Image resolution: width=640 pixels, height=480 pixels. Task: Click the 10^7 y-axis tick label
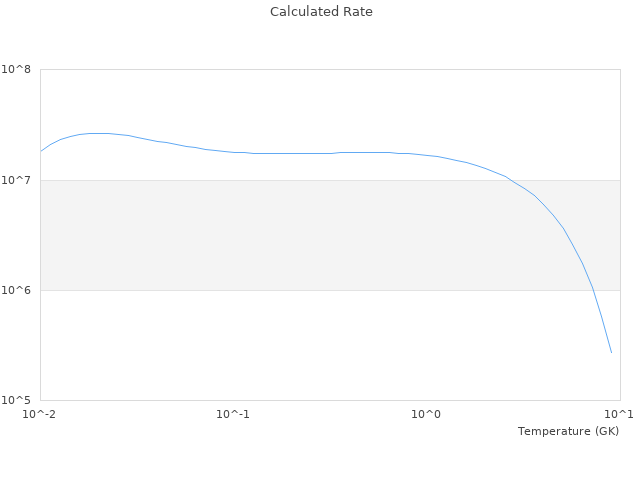17,180
